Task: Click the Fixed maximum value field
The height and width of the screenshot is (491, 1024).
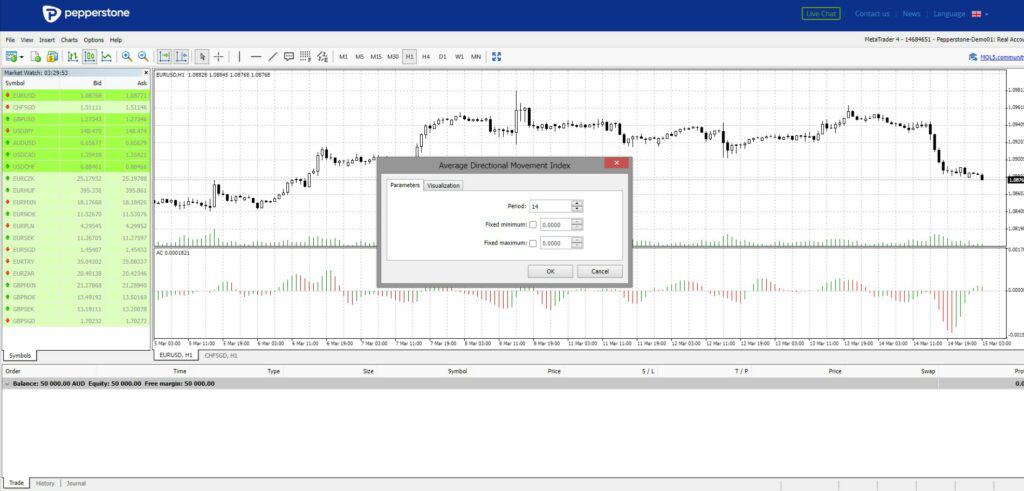Action: pyautogui.click(x=556, y=243)
